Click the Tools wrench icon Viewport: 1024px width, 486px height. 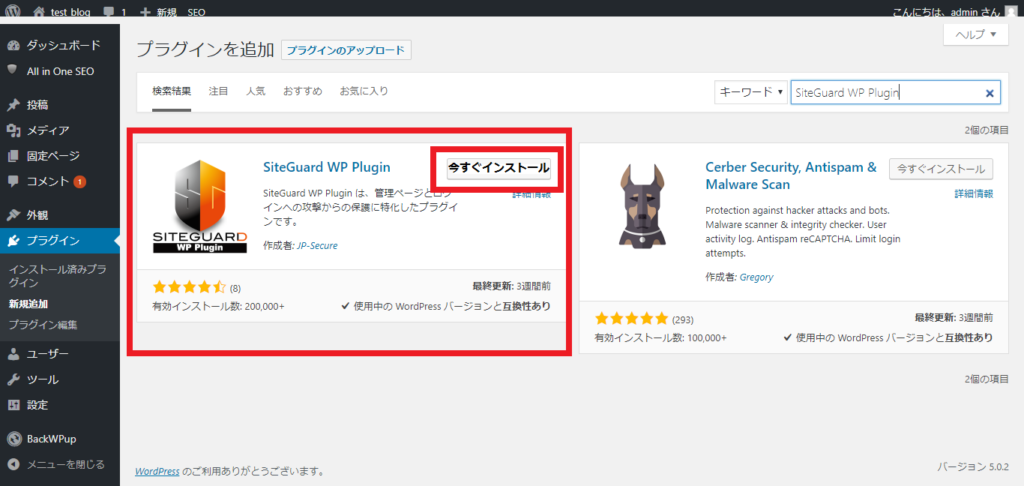13,379
